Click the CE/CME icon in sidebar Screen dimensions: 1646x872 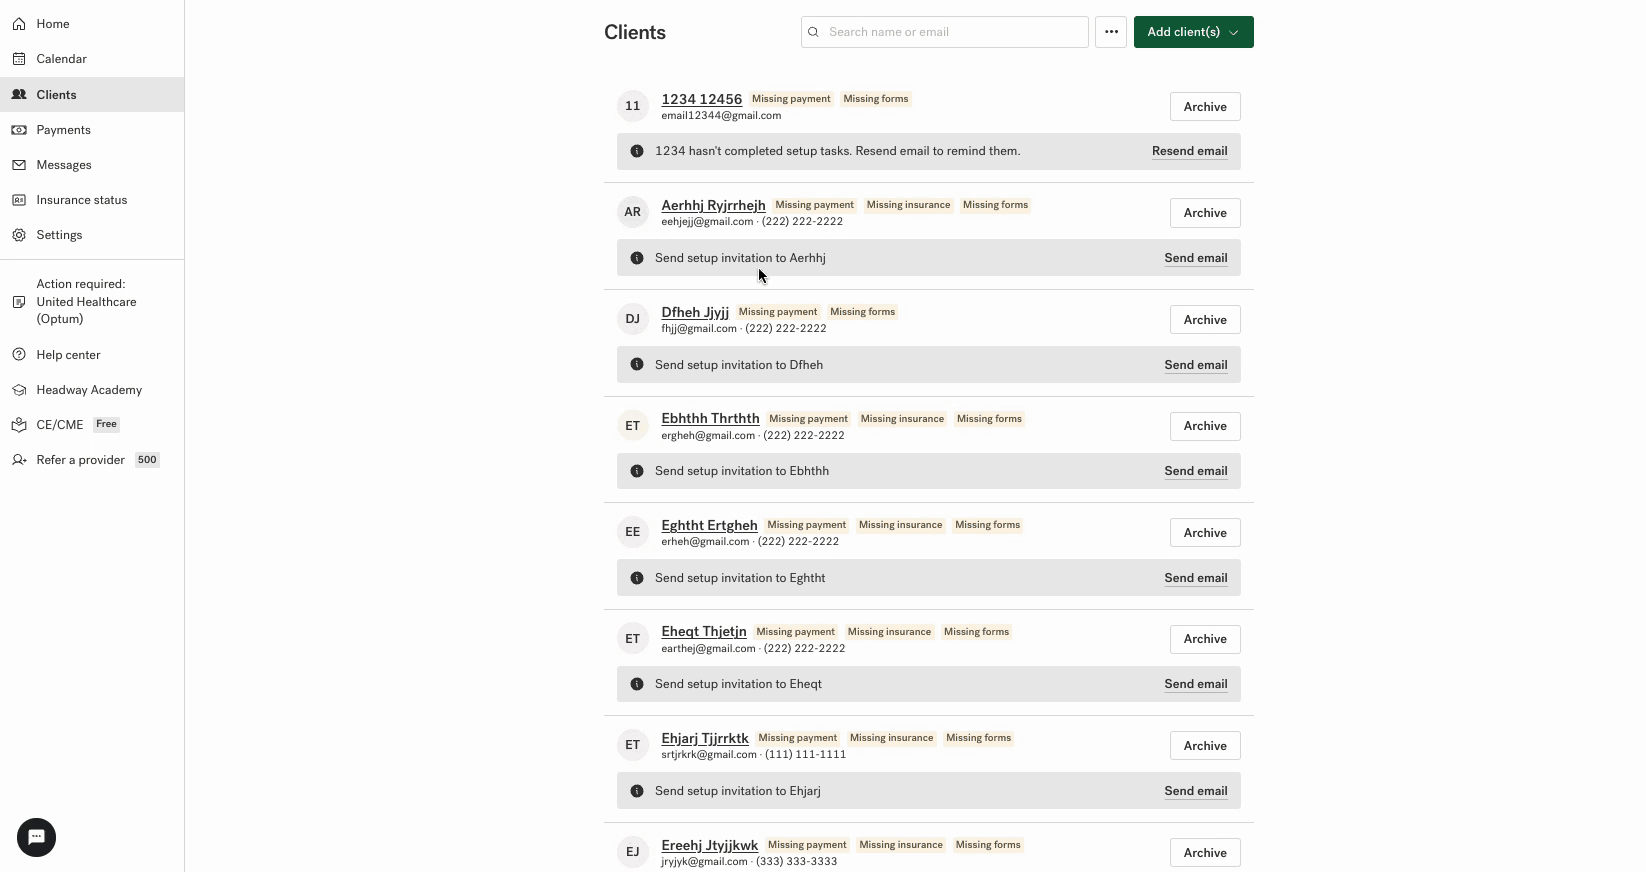pos(19,425)
